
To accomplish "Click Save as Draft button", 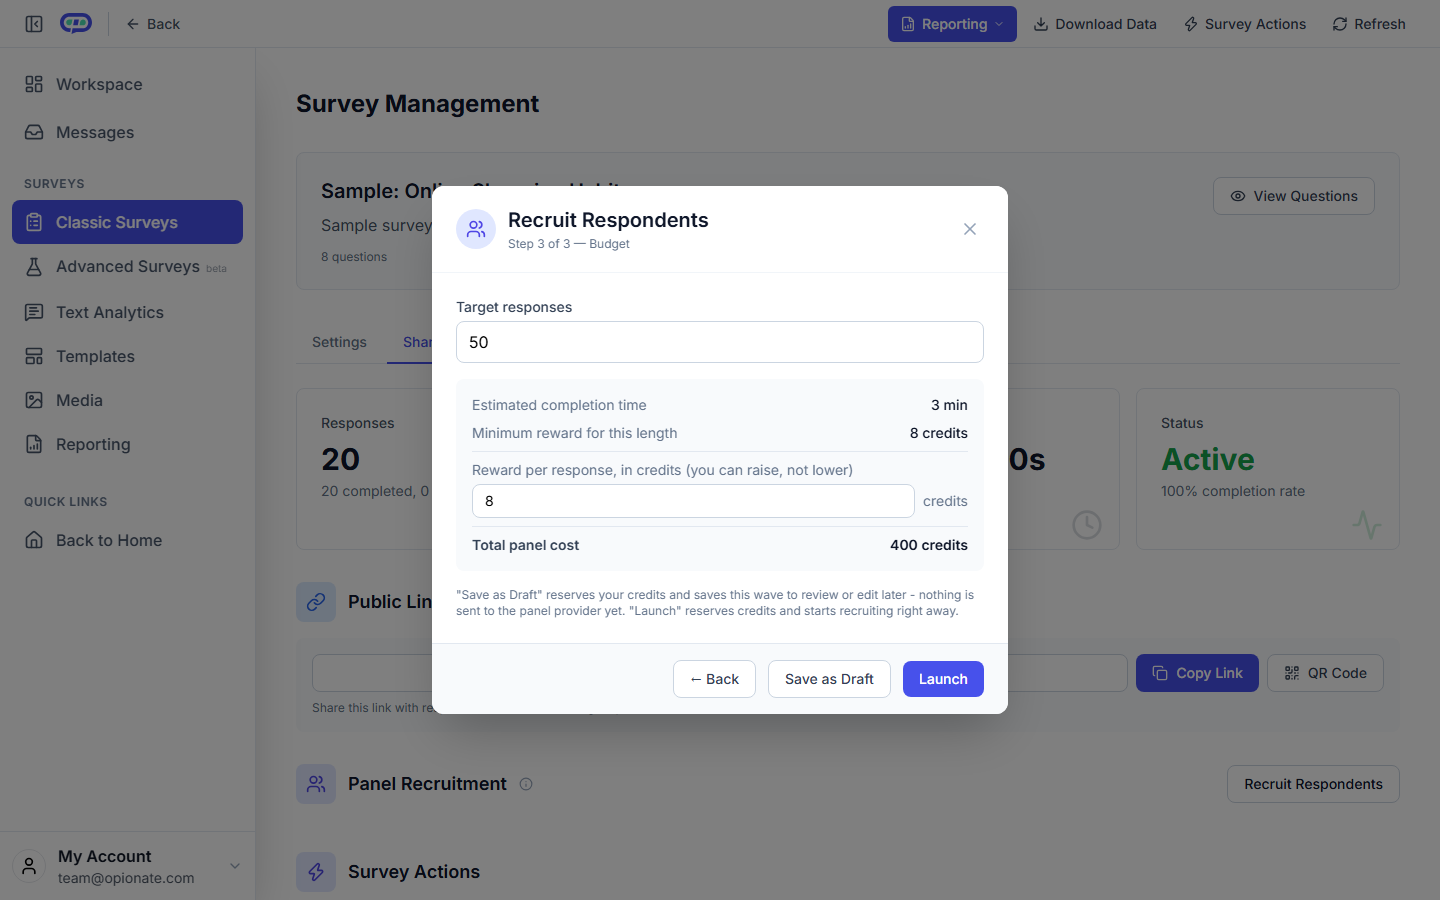I will (829, 679).
